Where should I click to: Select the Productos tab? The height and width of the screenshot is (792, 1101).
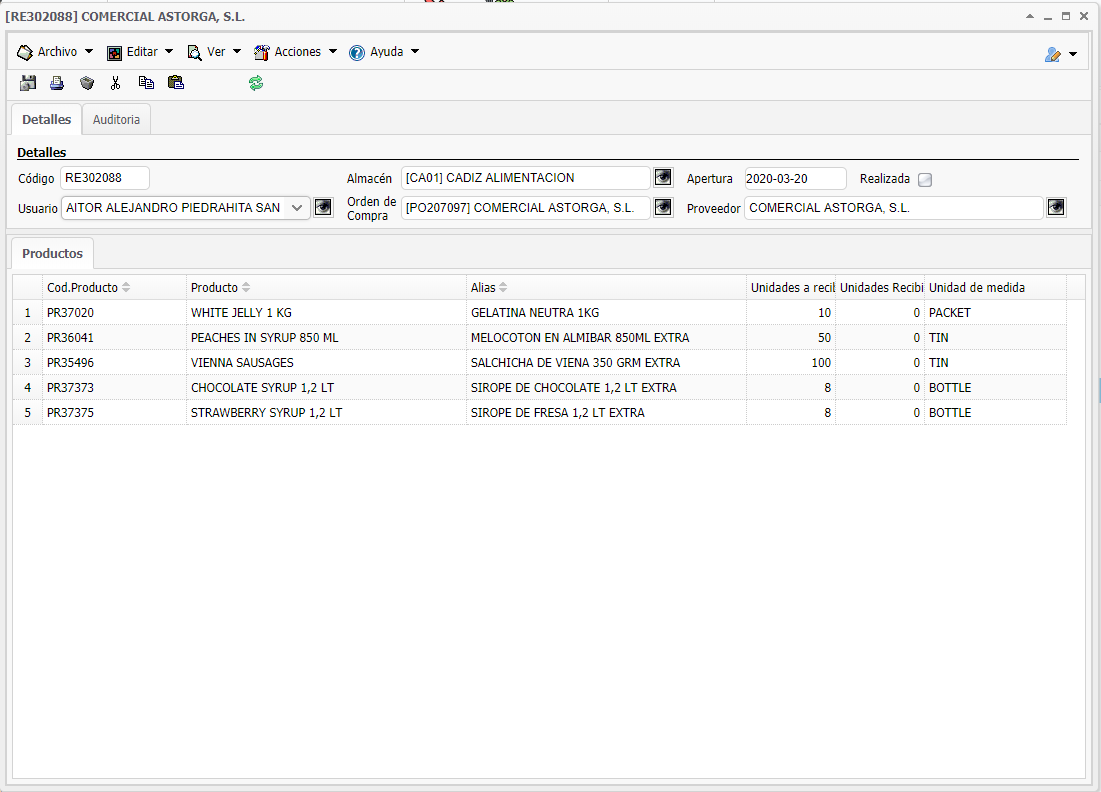click(x=53, y=253)
